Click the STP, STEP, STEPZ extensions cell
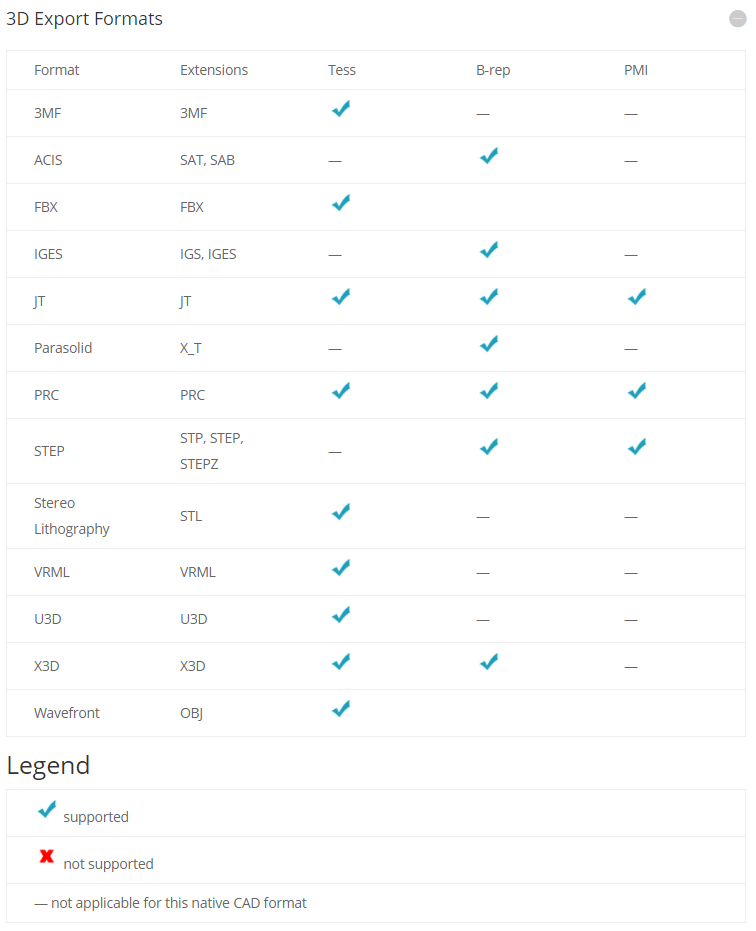The height and width of the screenshot is (931, 756). [x=212, y=451]
